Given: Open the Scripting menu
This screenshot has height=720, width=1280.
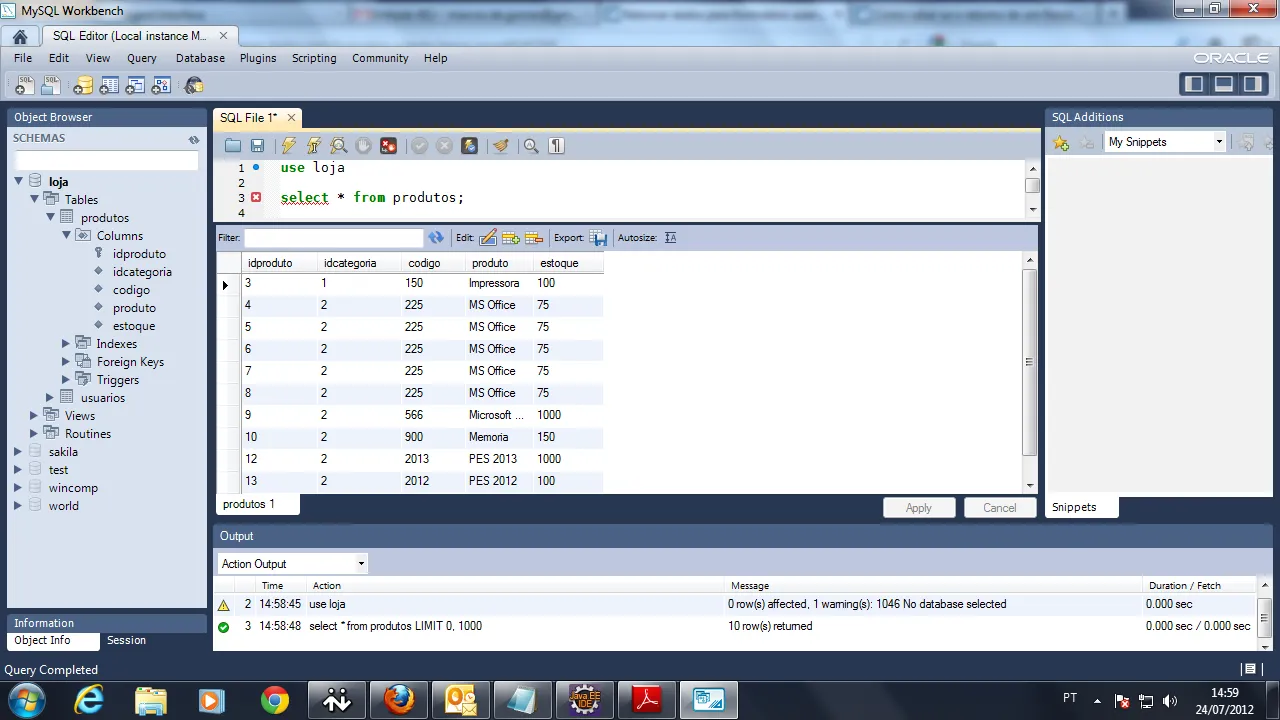Looking at the screenshot, I should tap(314, 58).
